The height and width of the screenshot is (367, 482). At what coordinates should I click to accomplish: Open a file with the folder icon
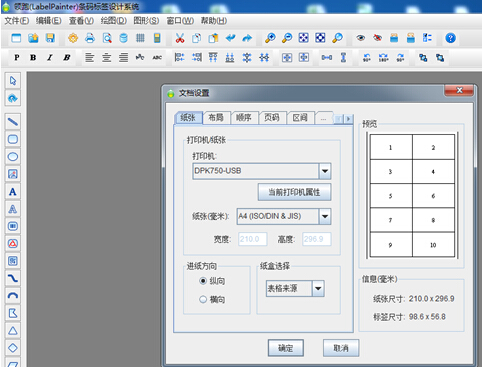(33, 38)
